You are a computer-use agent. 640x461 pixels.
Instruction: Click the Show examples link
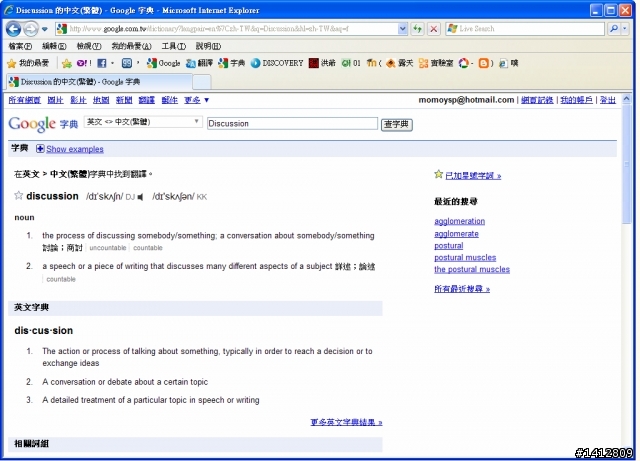(75, 149)
